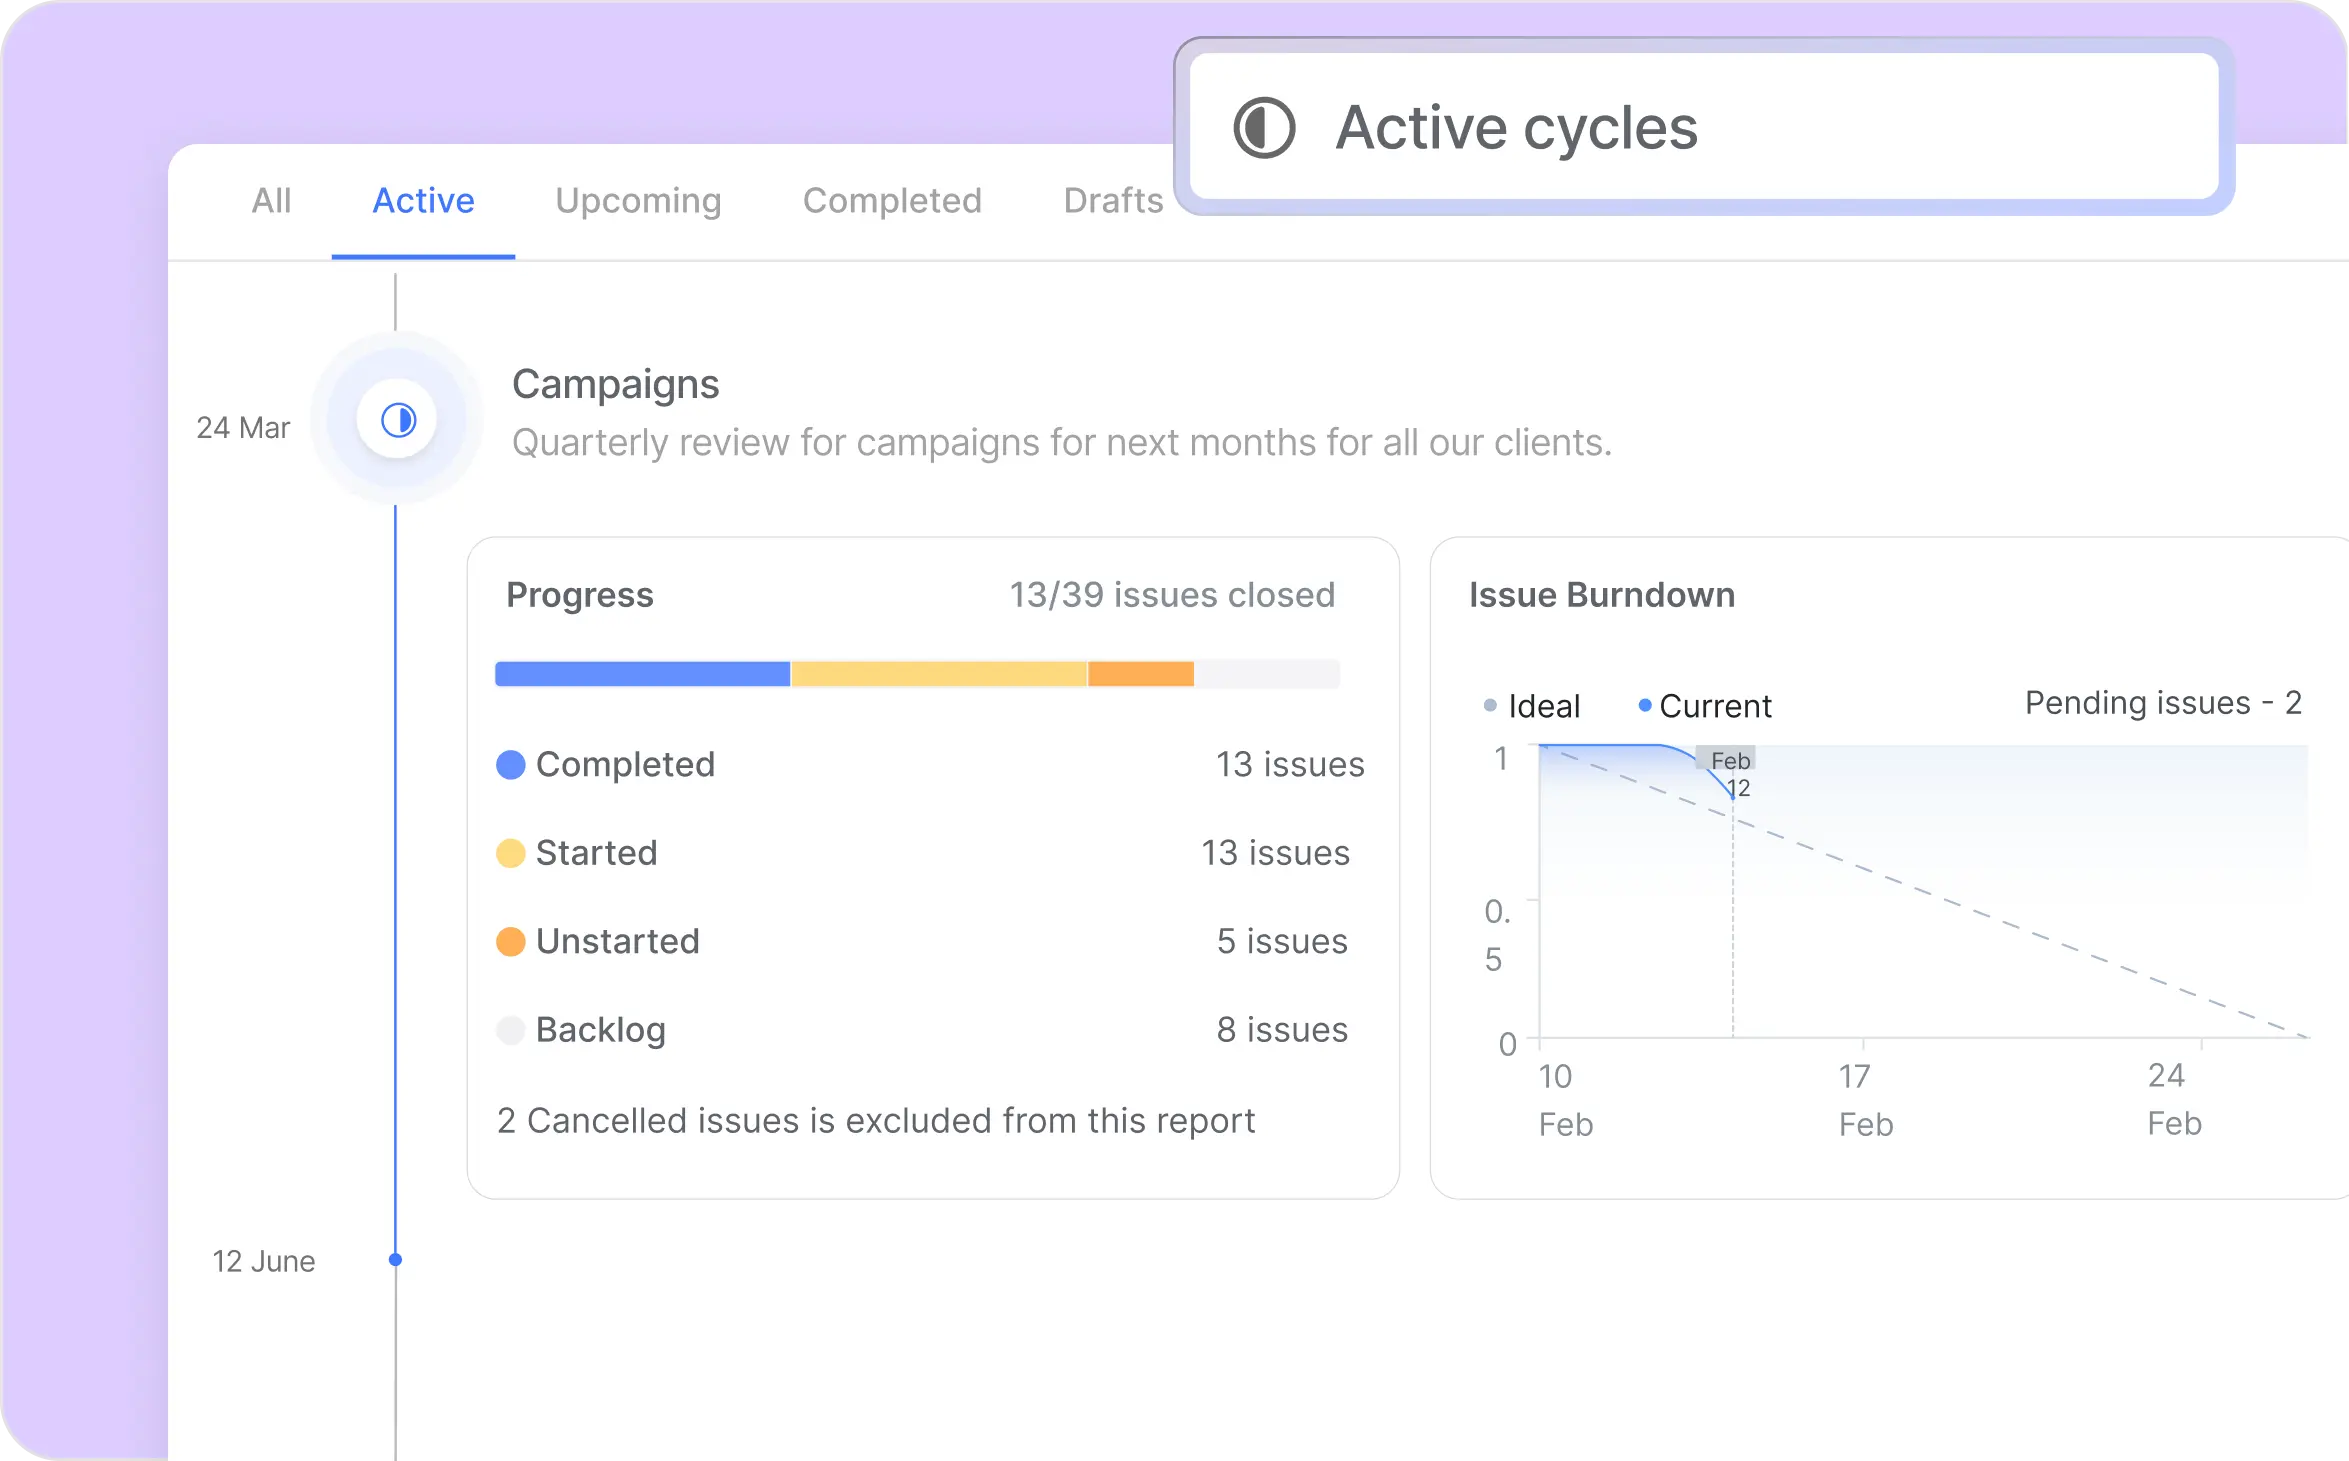This screenshot has height=1461, width=2349.
Task: Click the blue Completed status dot
Action: click(510, 765)
